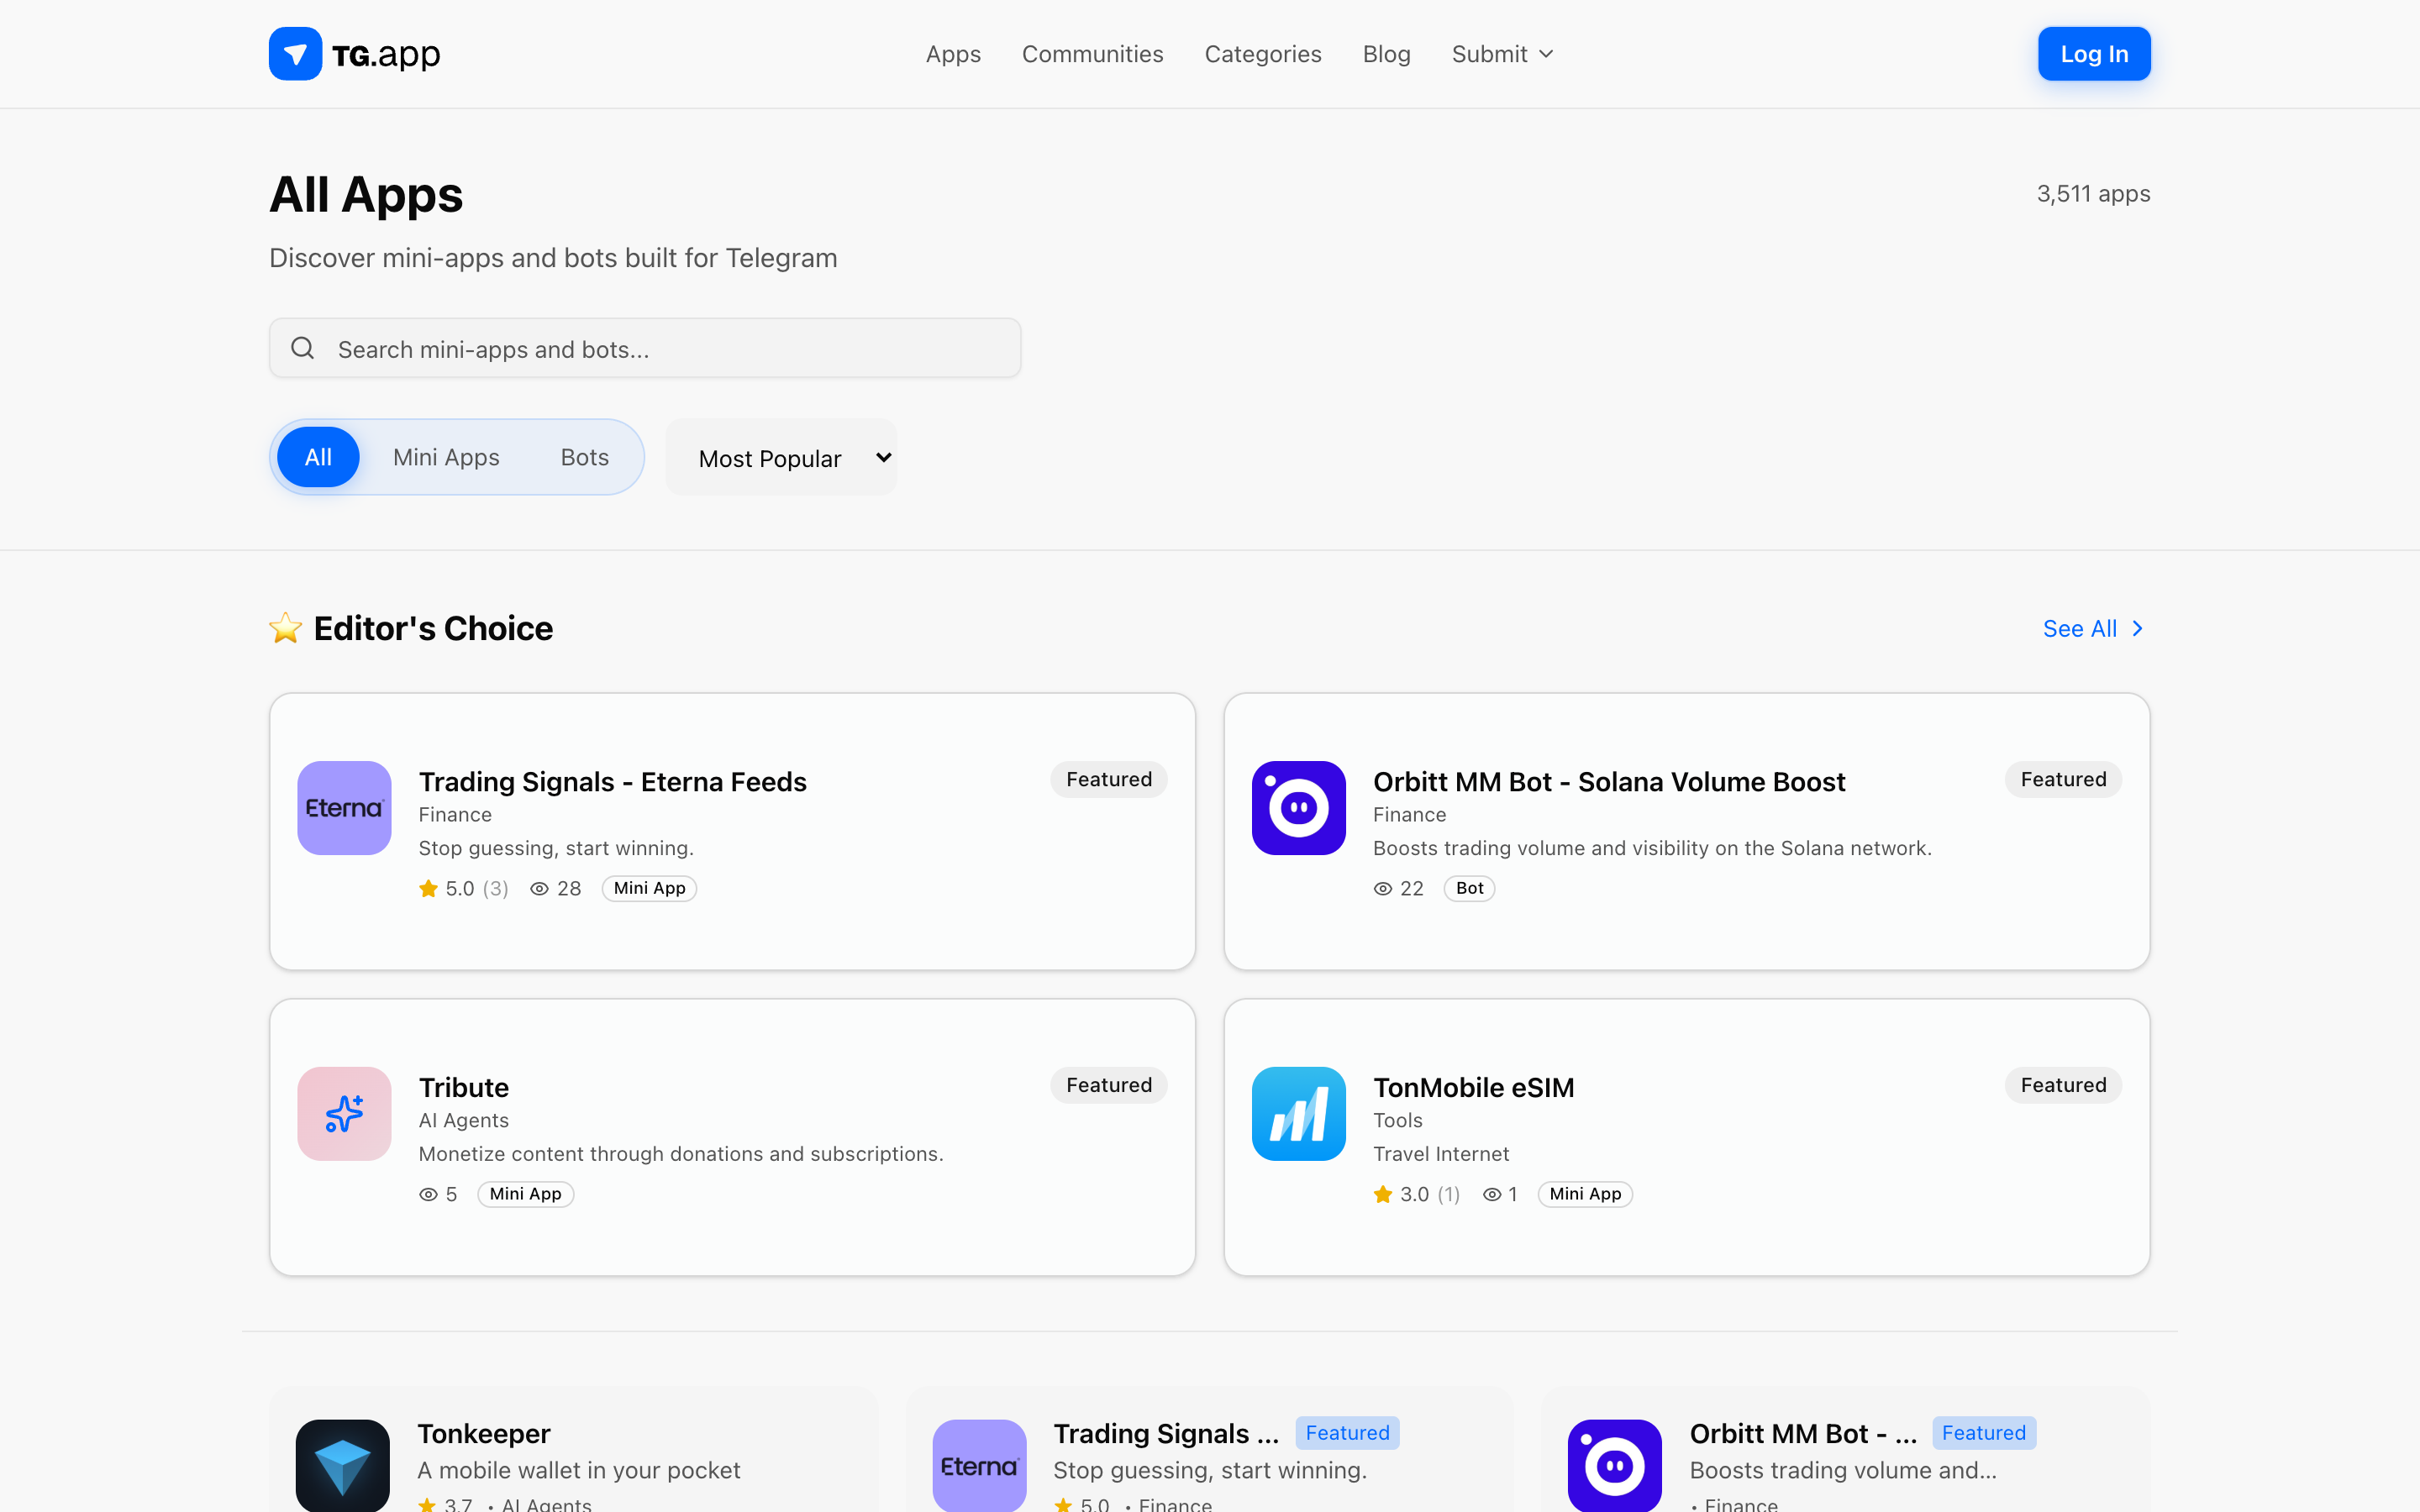Click the views eye icon on Orbitt MM Bot card

pos(1383,888)
